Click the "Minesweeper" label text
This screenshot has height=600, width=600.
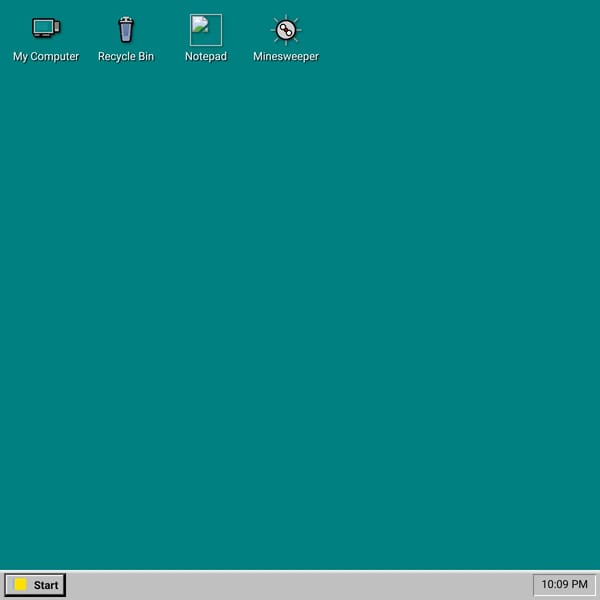286,57
